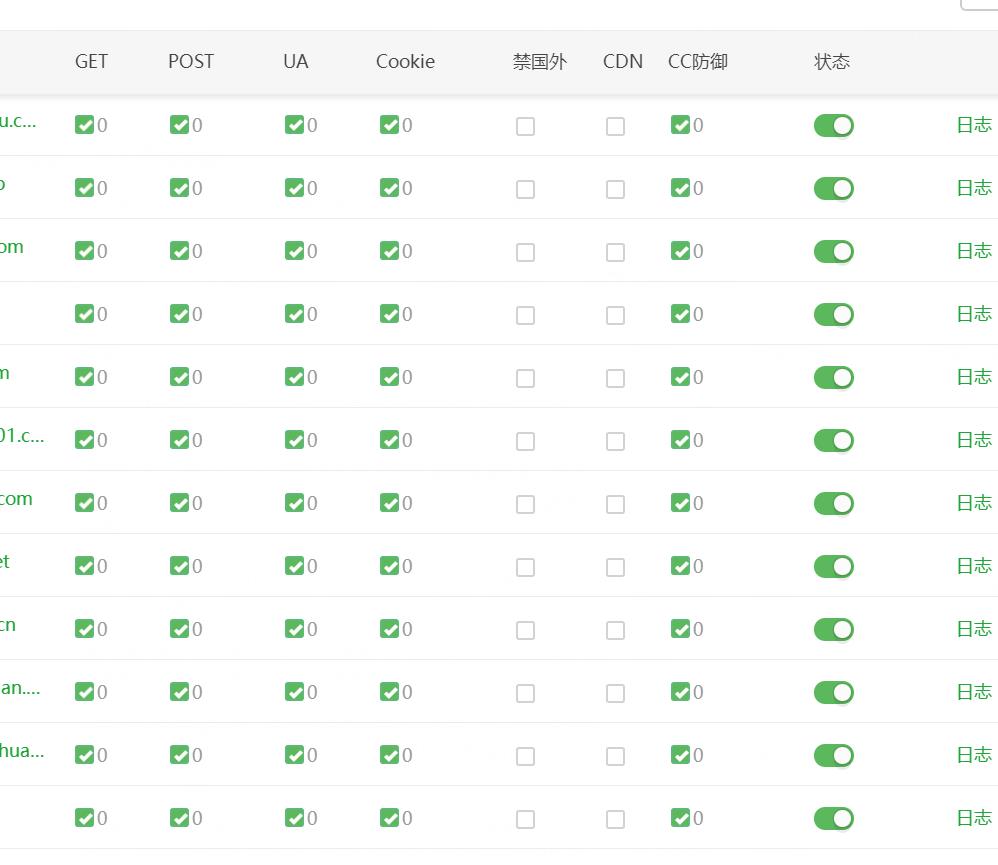Uncheck UA in the 'et' row

[x=294, y=566]
